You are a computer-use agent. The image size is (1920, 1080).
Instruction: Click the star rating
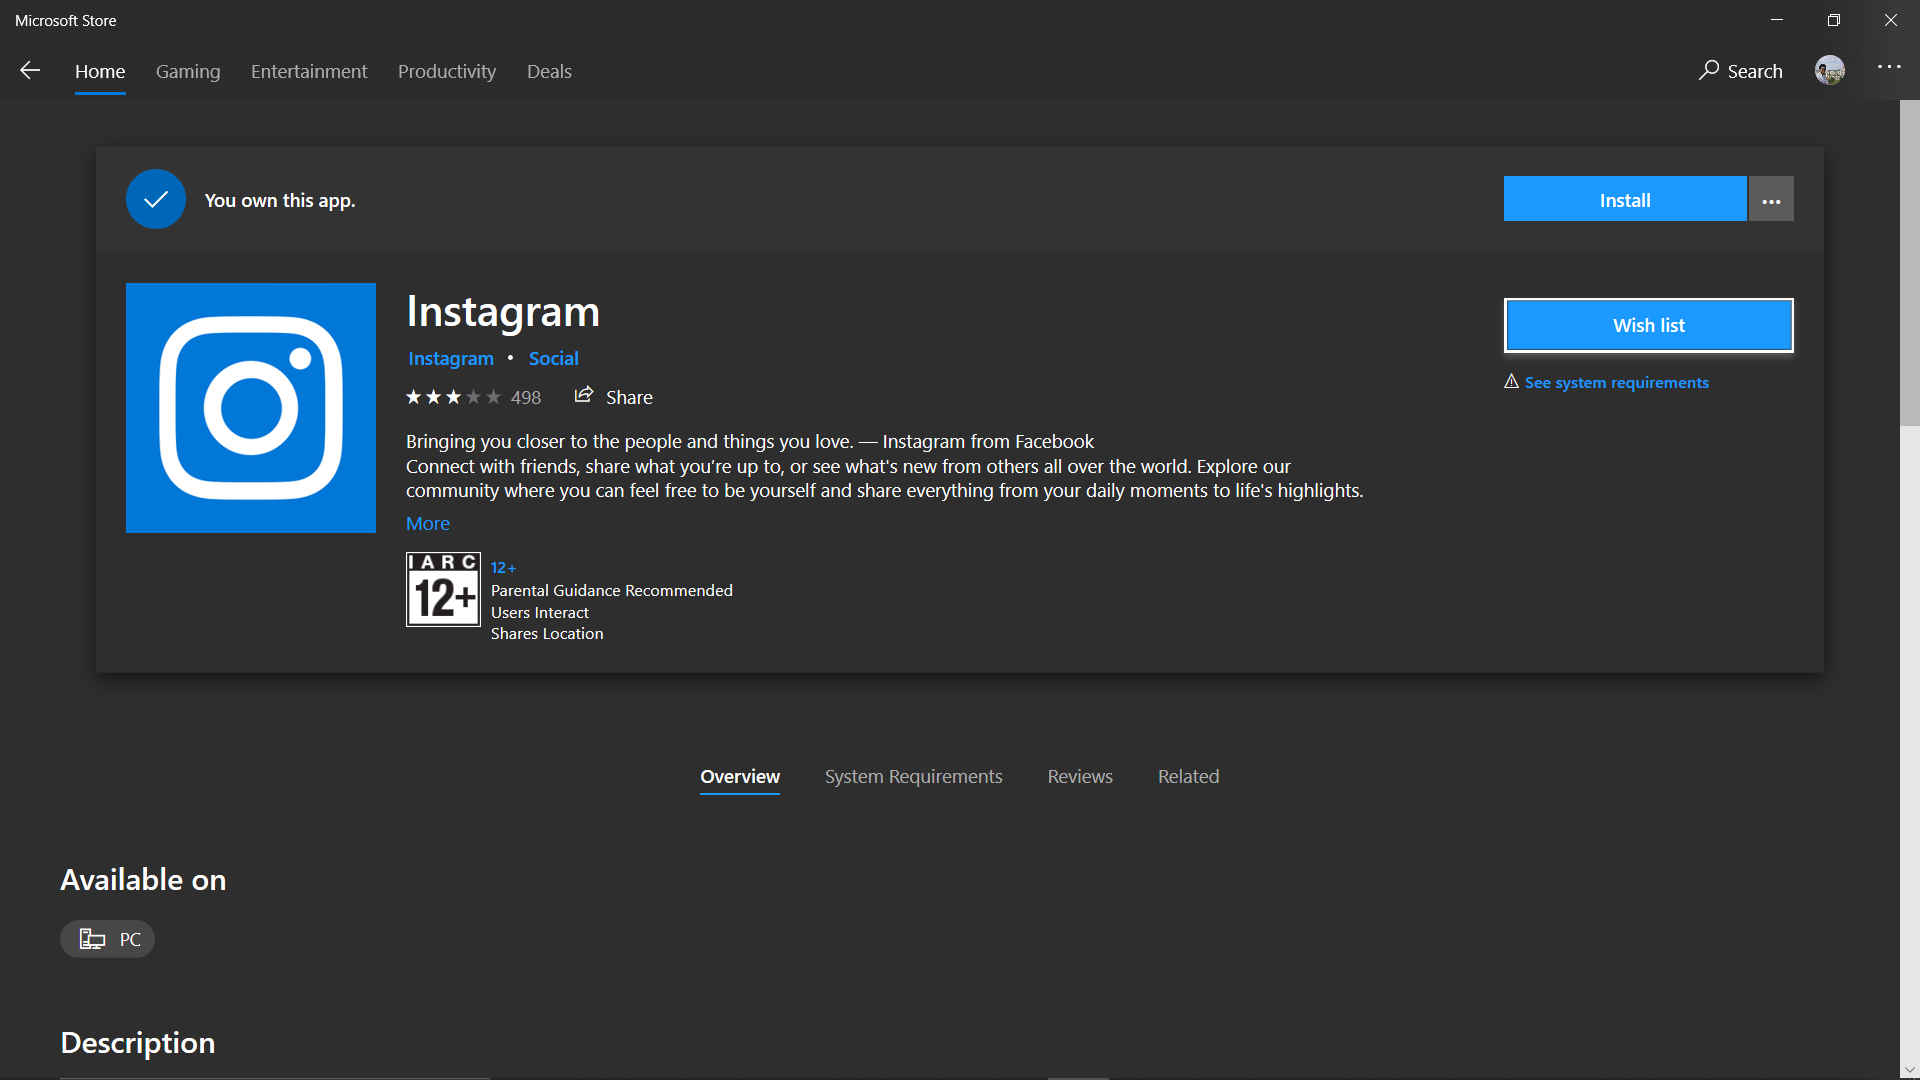coord(453,397)
